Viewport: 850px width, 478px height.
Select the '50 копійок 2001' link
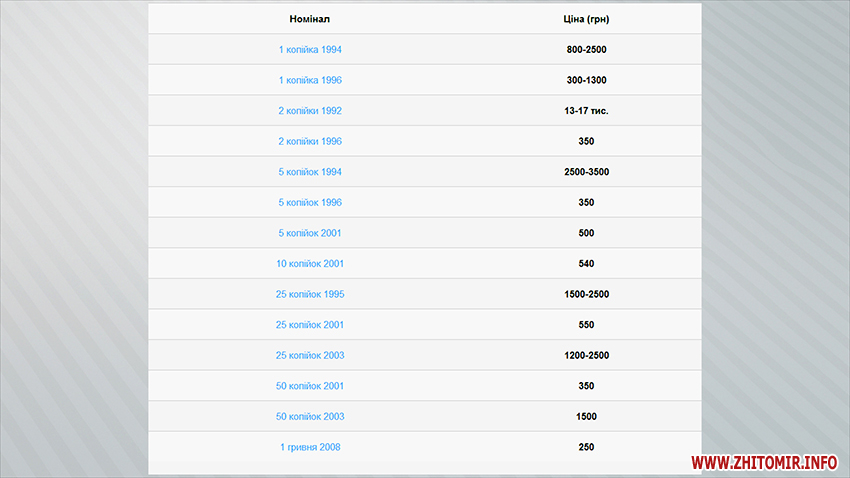pos(310,386)
